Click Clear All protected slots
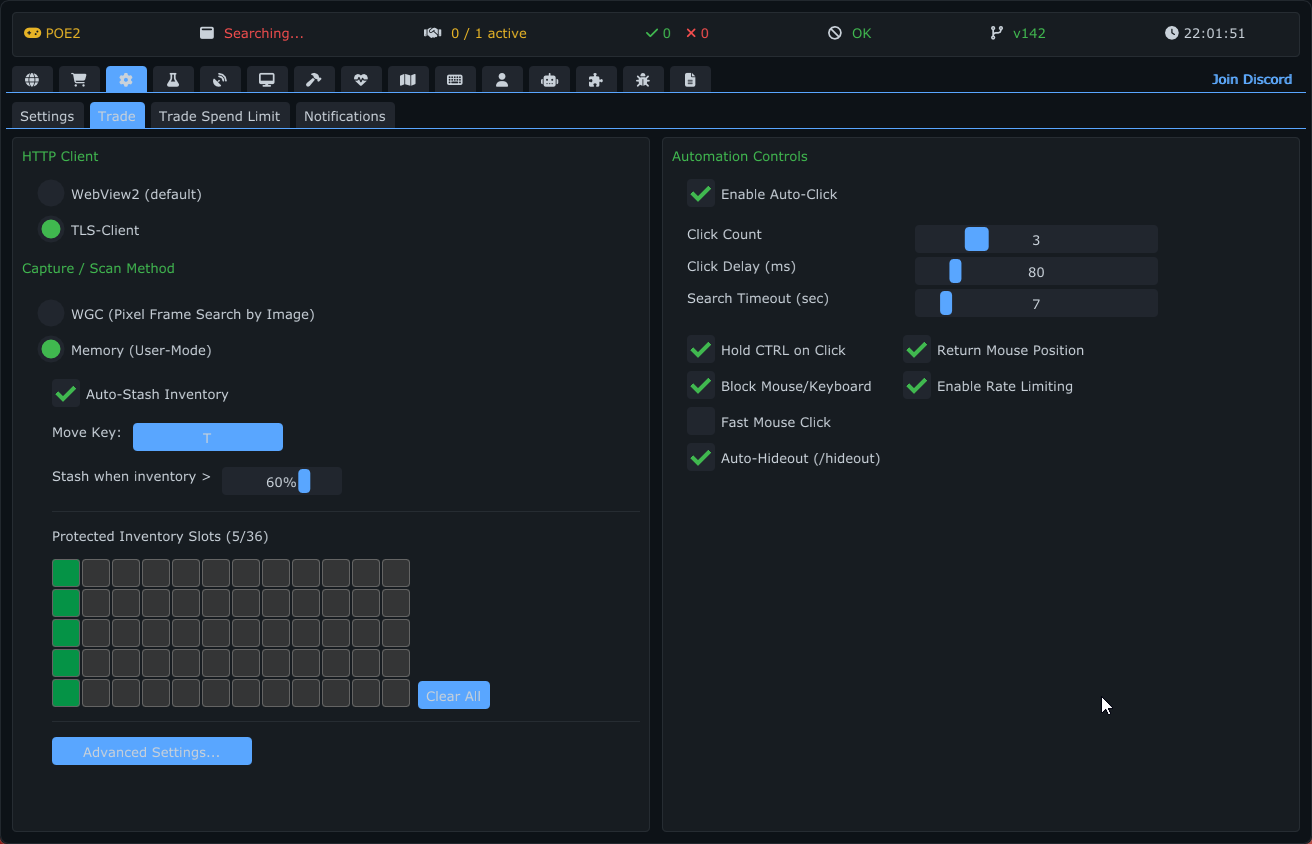This screenshot has height=844, width=1312. [454, 696]
